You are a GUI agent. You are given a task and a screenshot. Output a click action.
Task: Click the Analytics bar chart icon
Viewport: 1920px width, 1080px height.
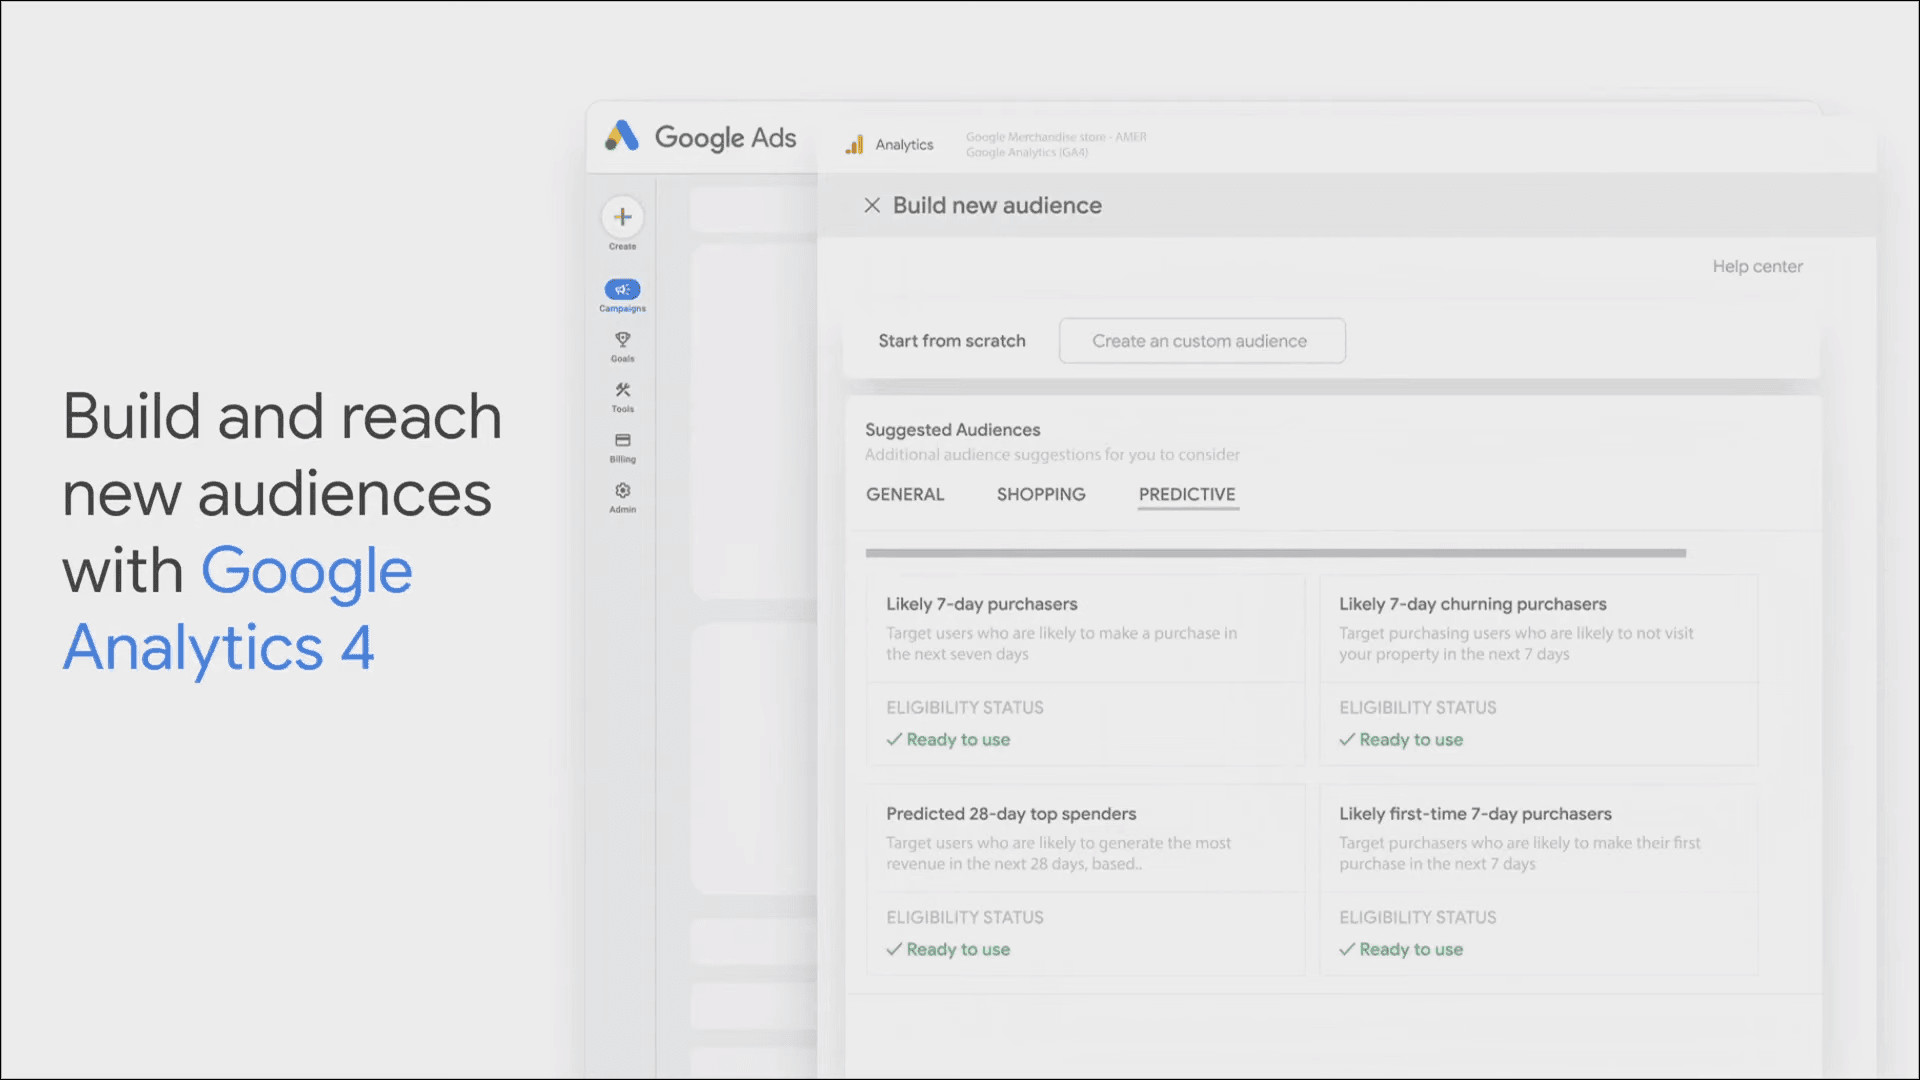854,144
